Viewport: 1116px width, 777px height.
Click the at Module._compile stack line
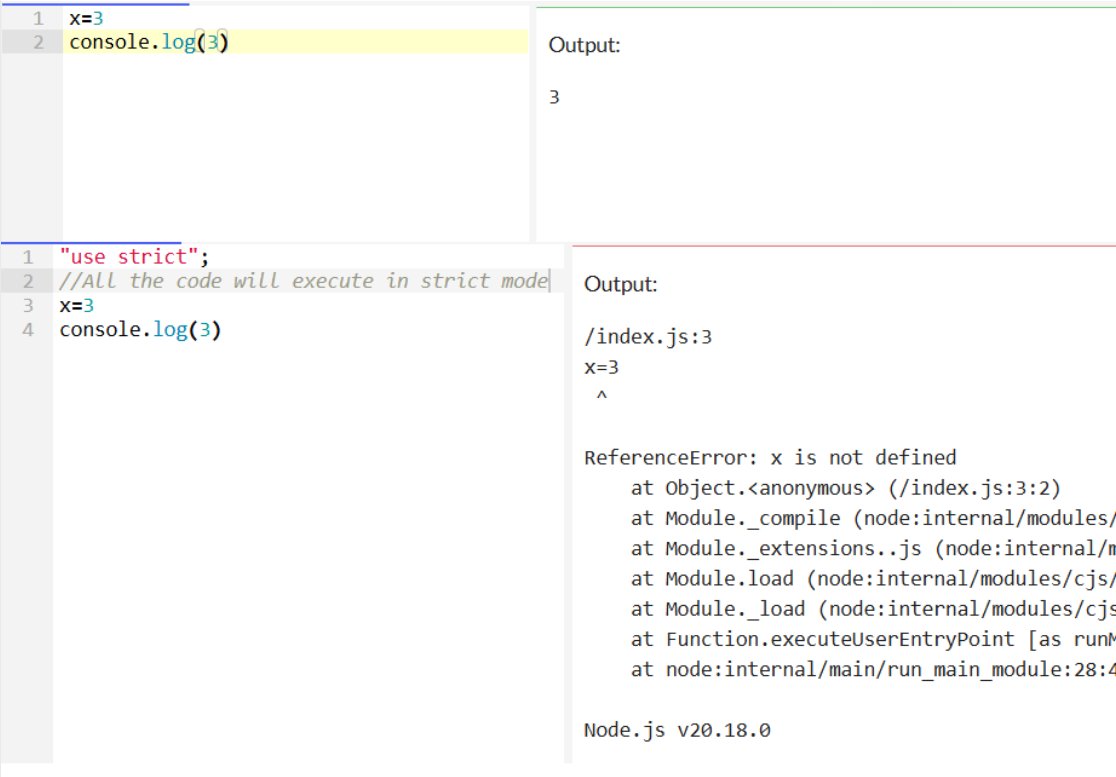[x=873, y=518]
